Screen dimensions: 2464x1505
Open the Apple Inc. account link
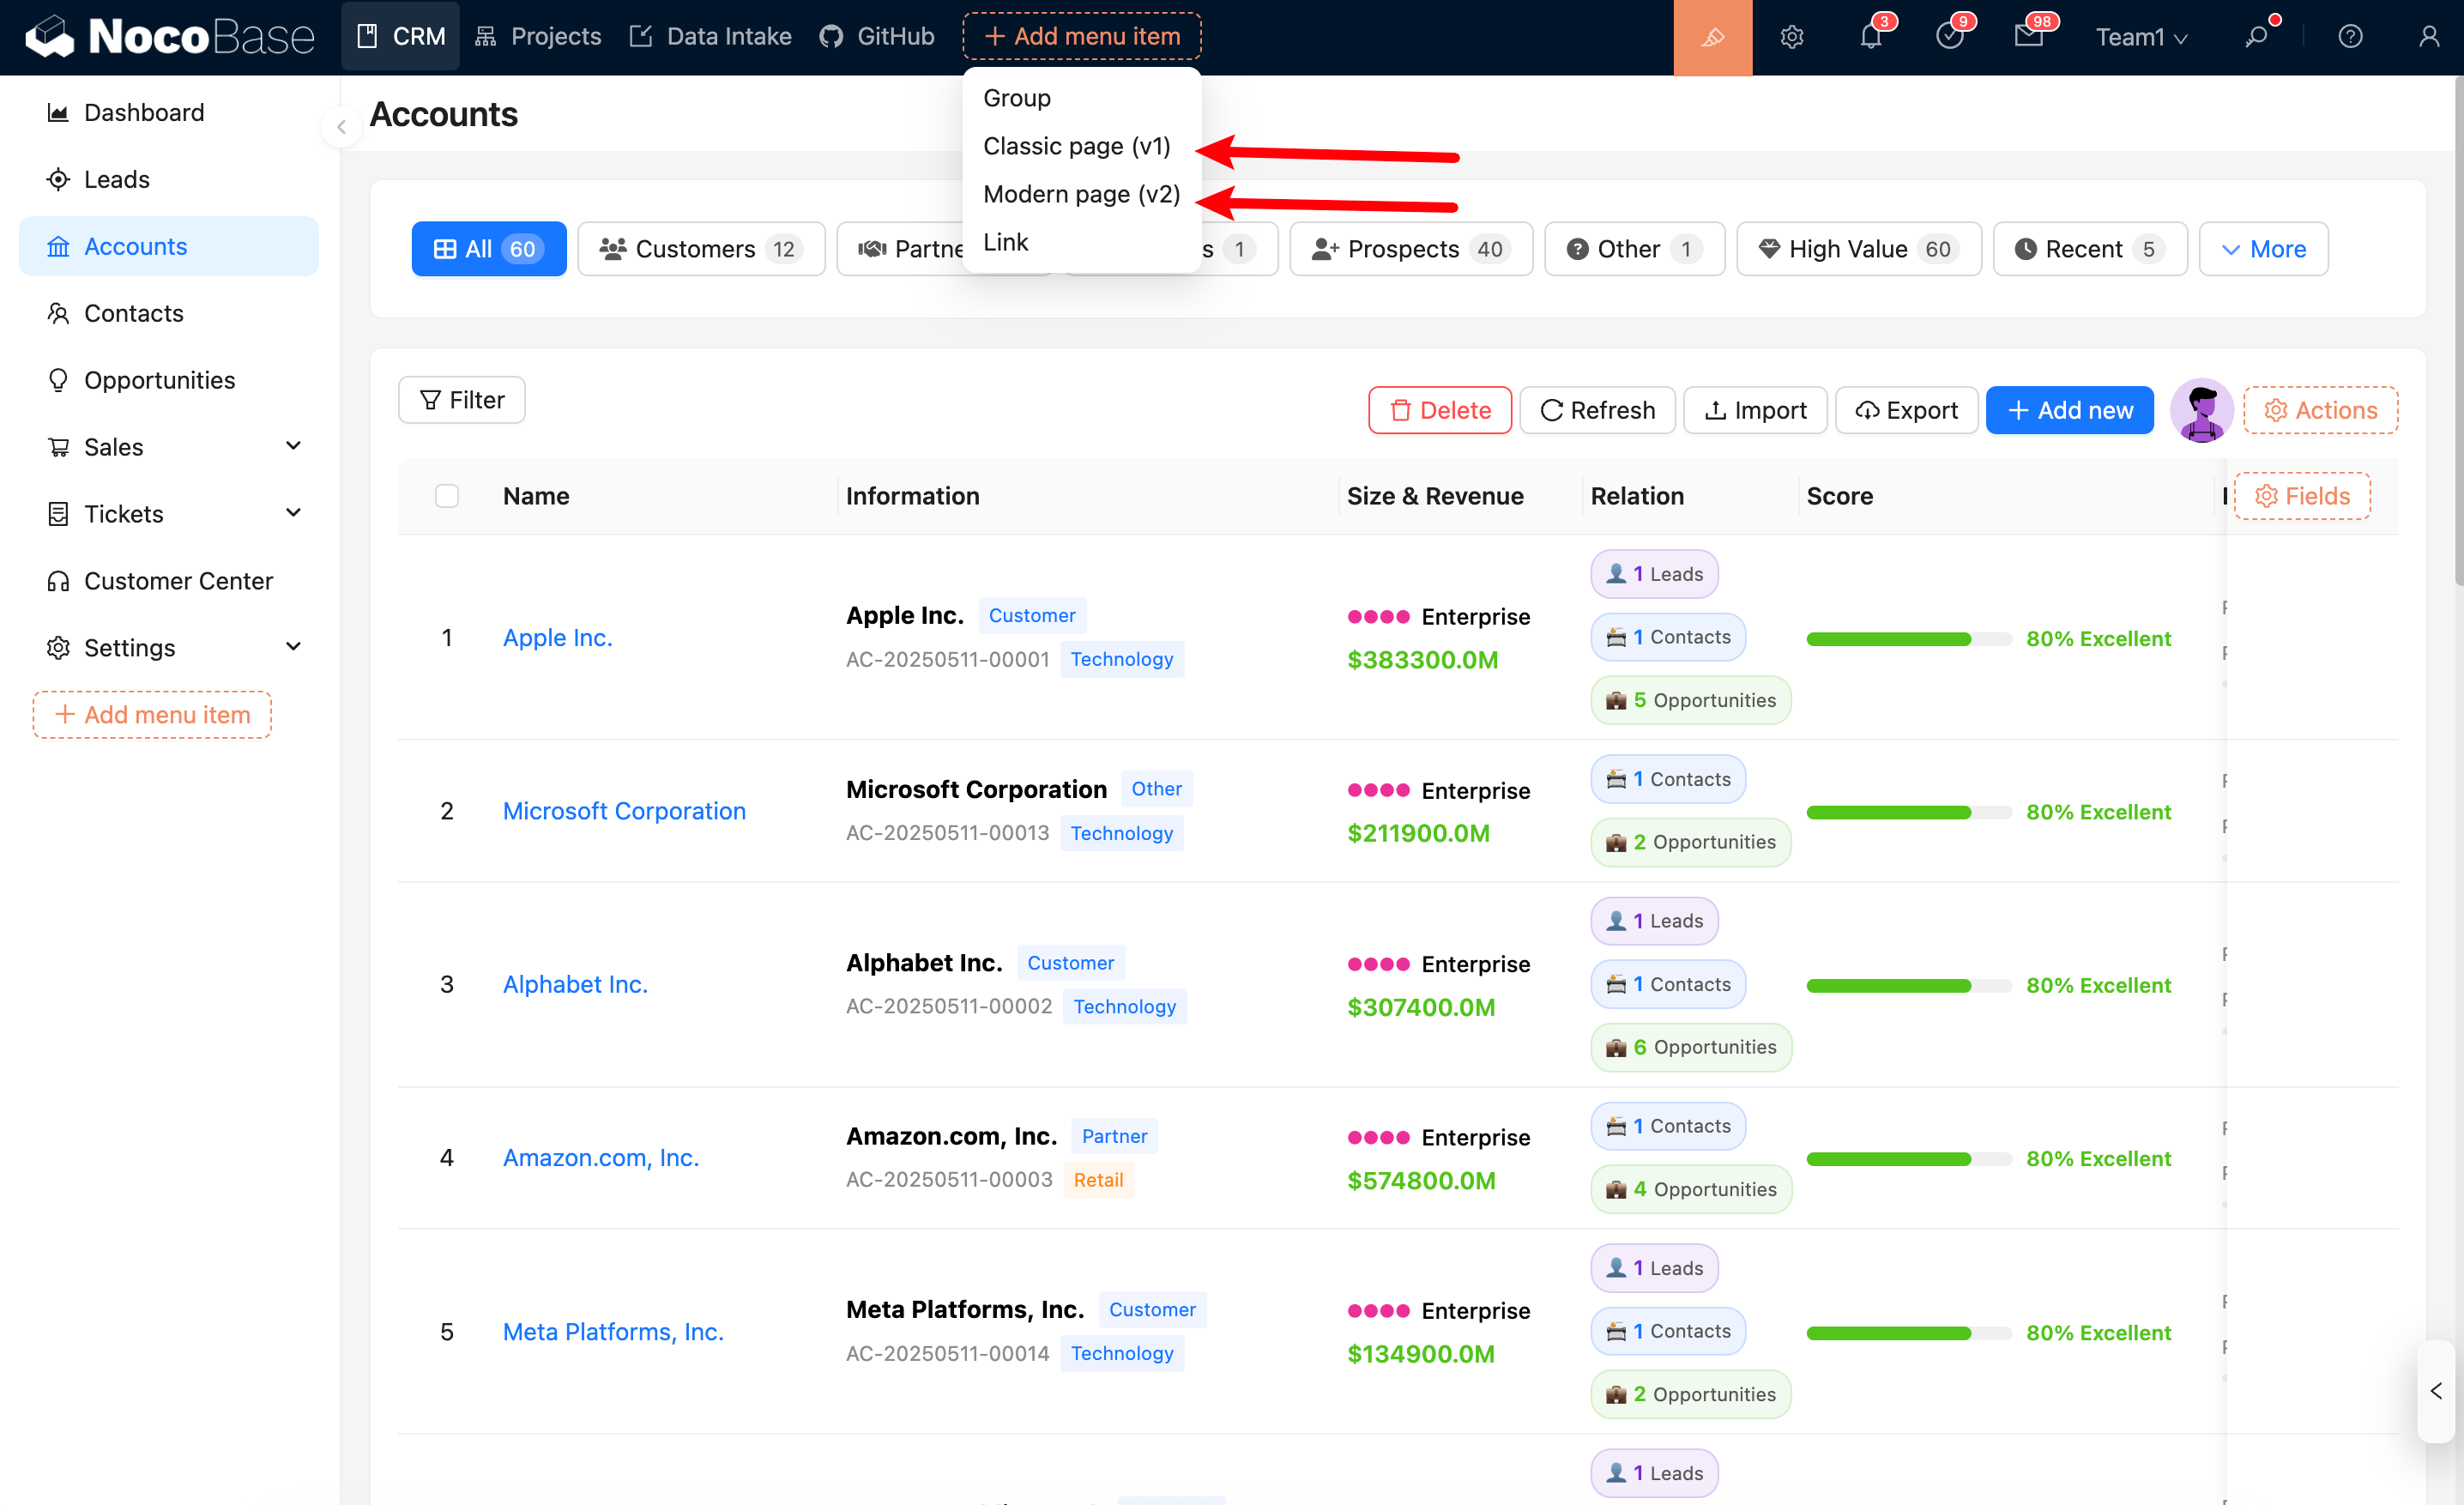tap(557, 638)
